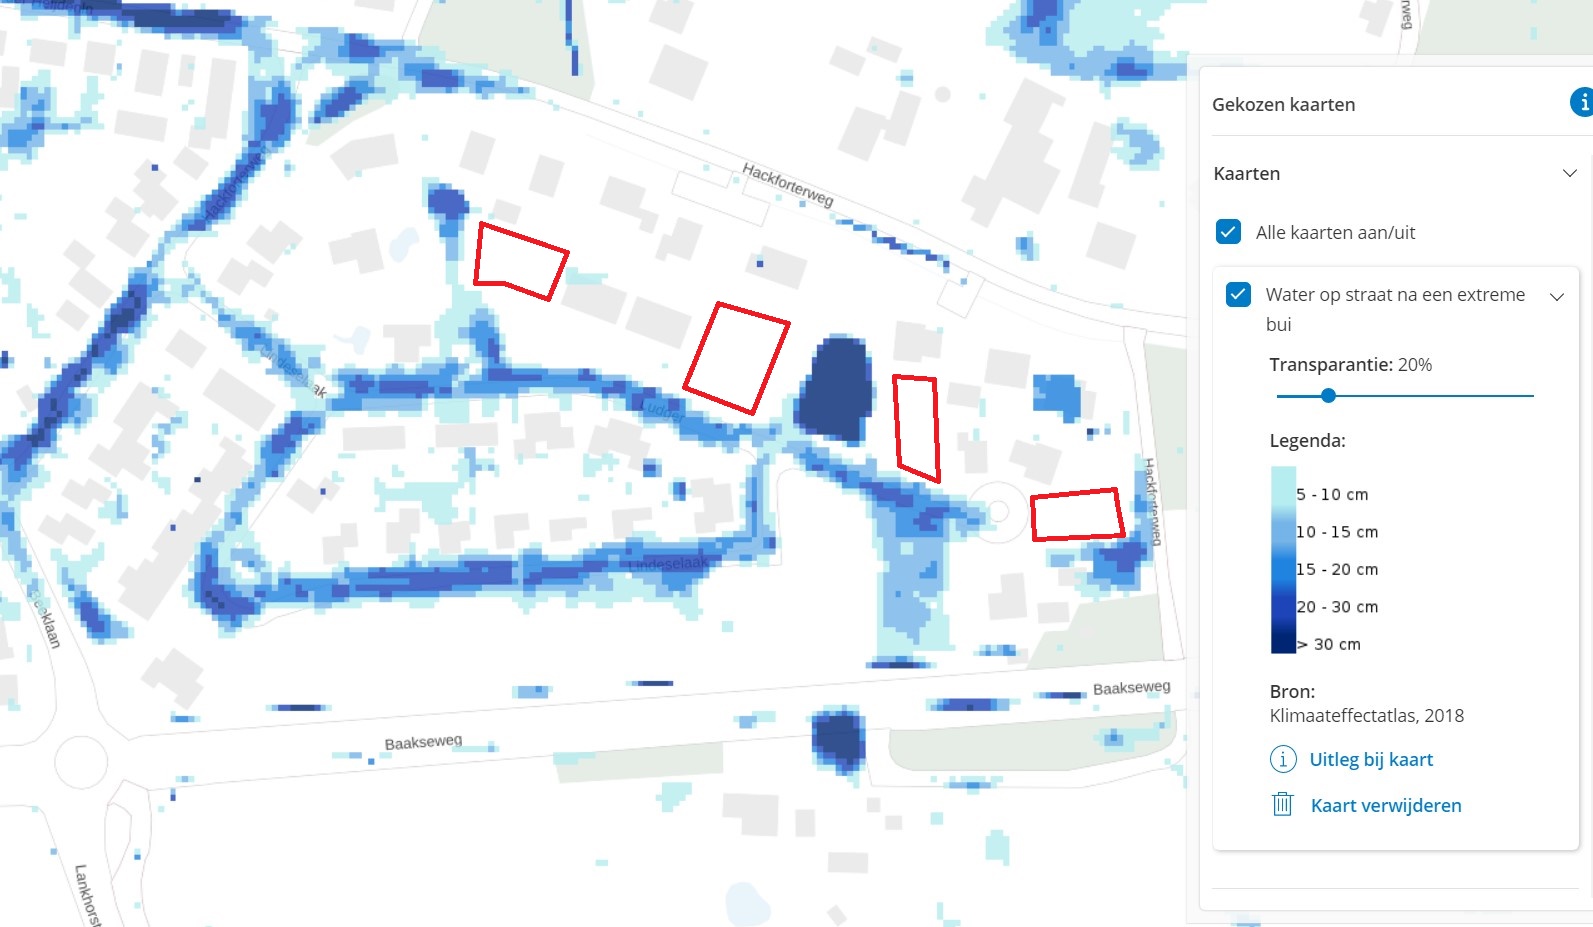1593x927 pixels.
Task: Click the Gekozen kaarten panel title
Action: pos(1283,104)
